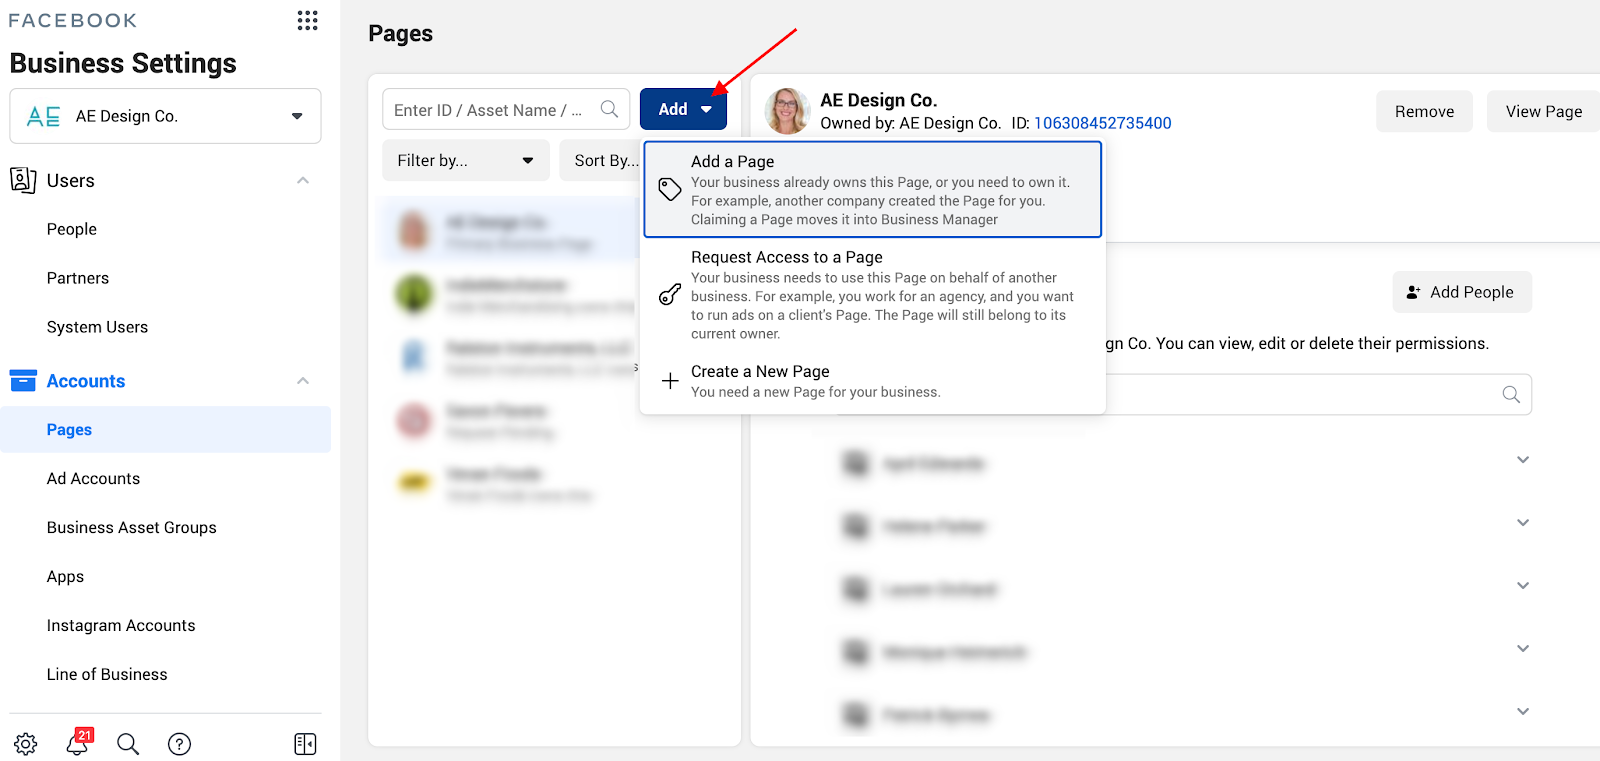Screen dimensions: 1600x761
Task: Open page ID 106308452735400 link
Action: [x=1102, y=123]
